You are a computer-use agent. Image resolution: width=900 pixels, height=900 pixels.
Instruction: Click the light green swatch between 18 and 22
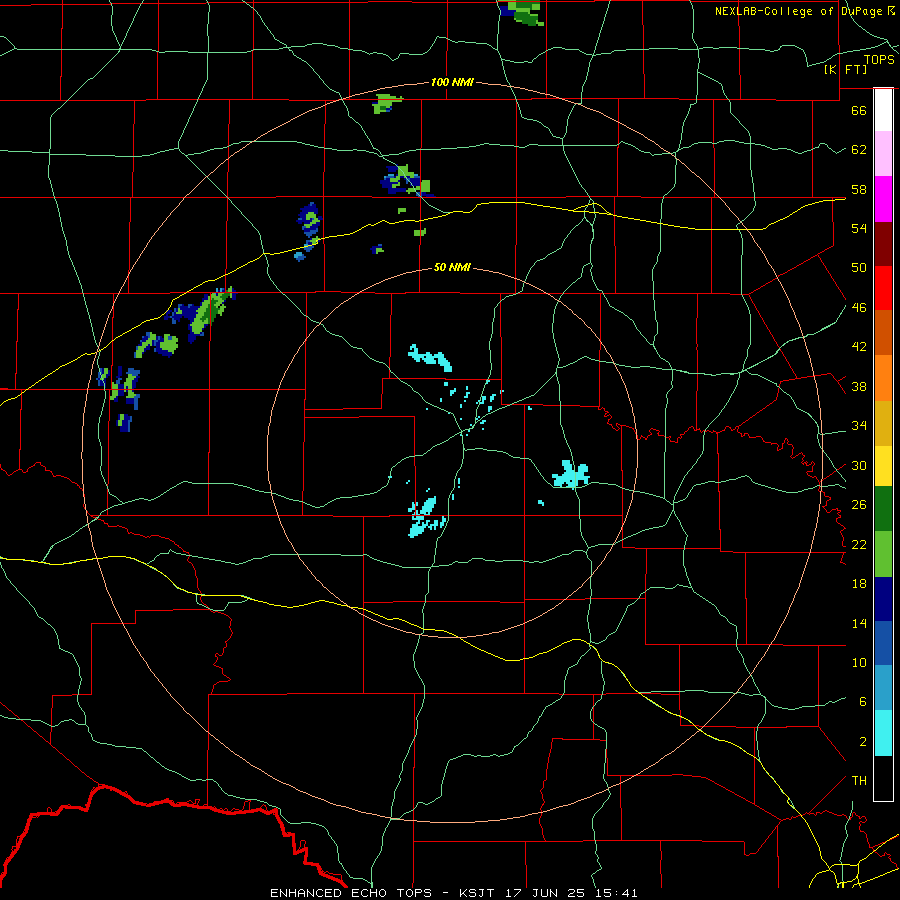(x=883, y=554)
